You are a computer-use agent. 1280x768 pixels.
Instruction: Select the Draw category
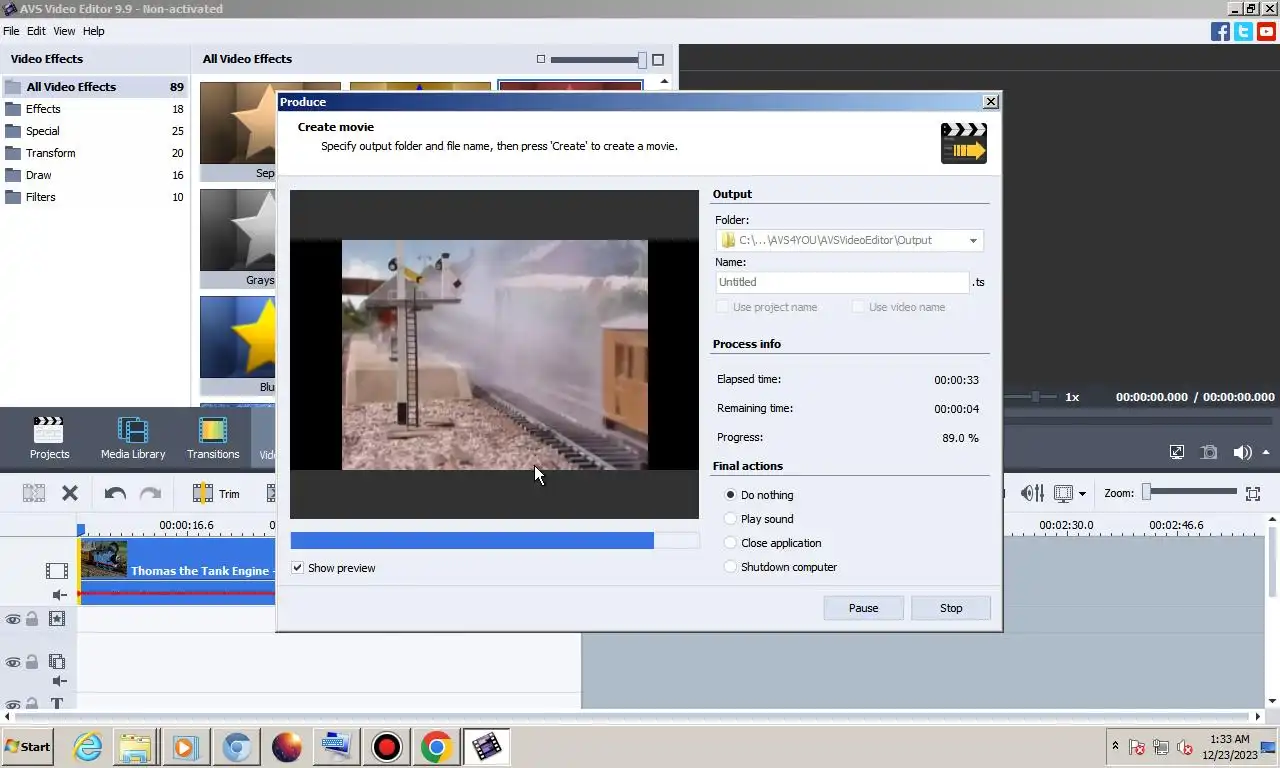[95, 175]
